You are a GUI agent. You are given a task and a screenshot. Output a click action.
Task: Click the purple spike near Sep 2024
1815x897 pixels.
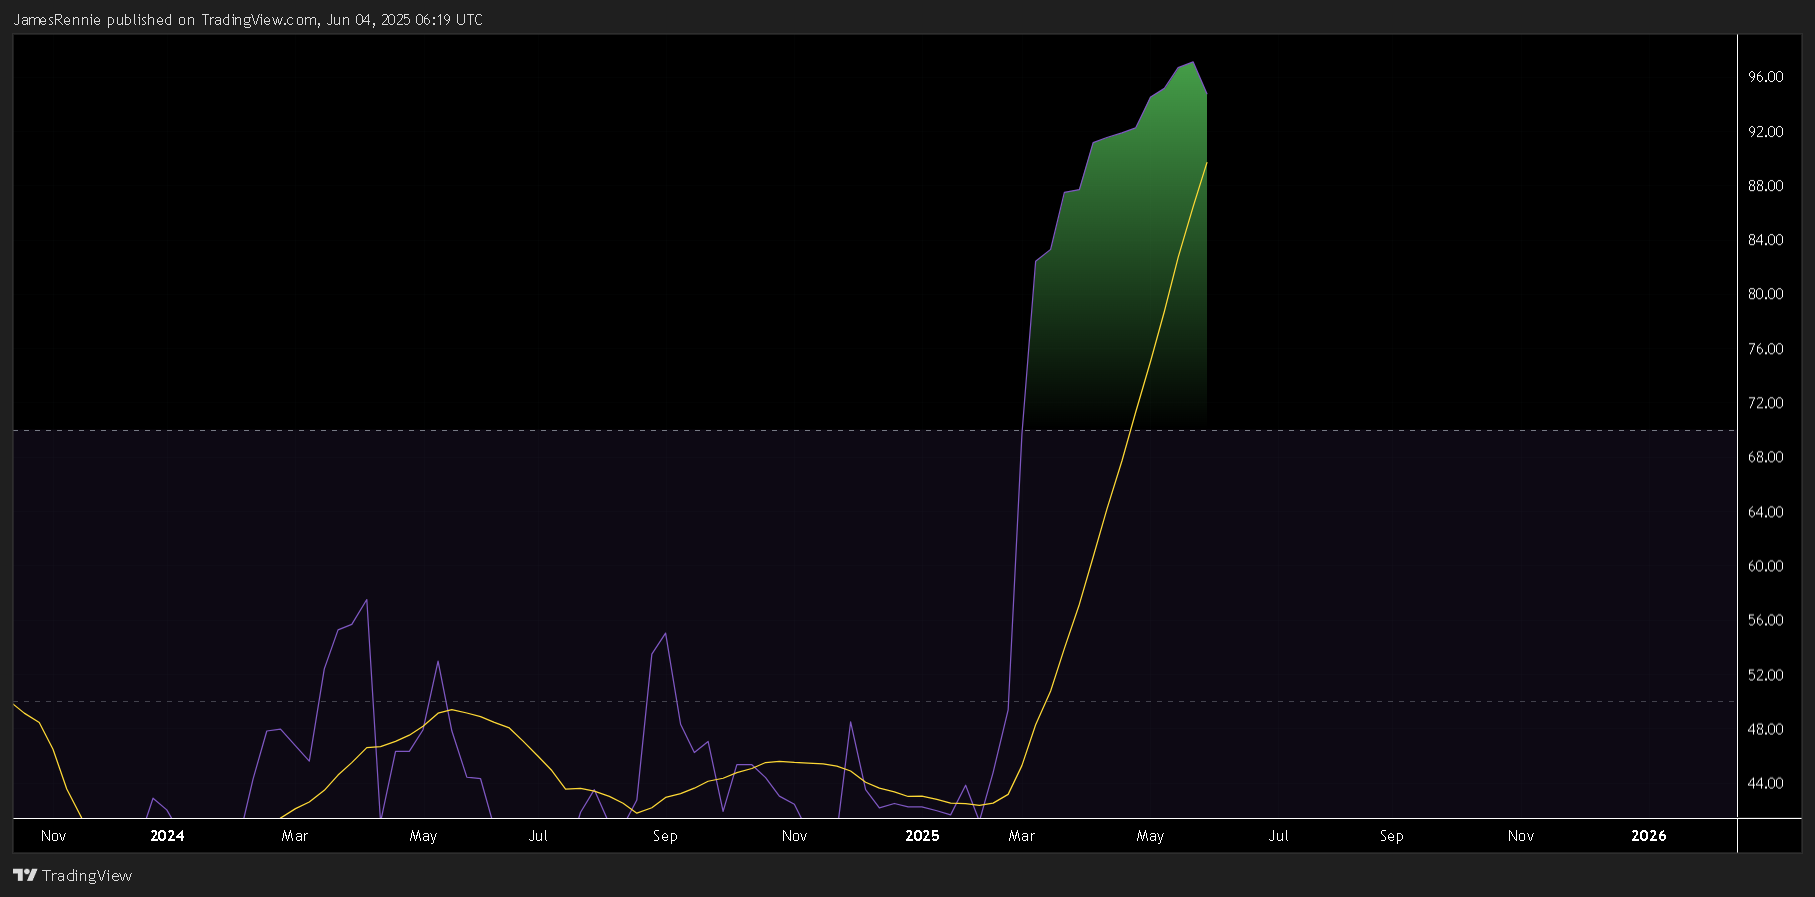[x=665, y=633]
